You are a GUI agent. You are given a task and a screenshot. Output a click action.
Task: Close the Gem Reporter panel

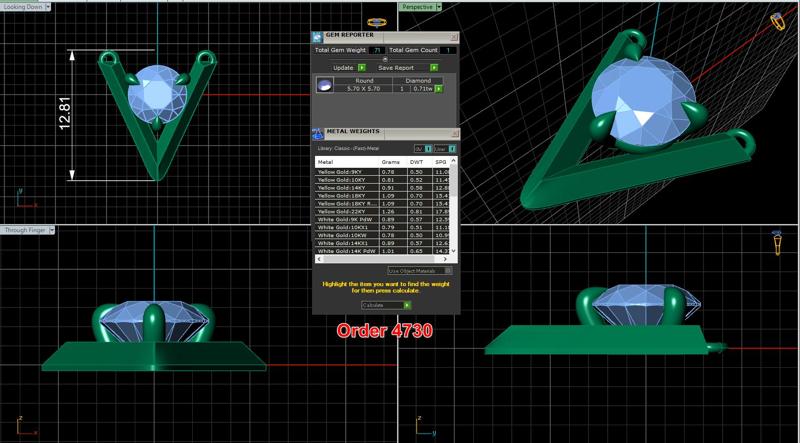coord(454,37)
